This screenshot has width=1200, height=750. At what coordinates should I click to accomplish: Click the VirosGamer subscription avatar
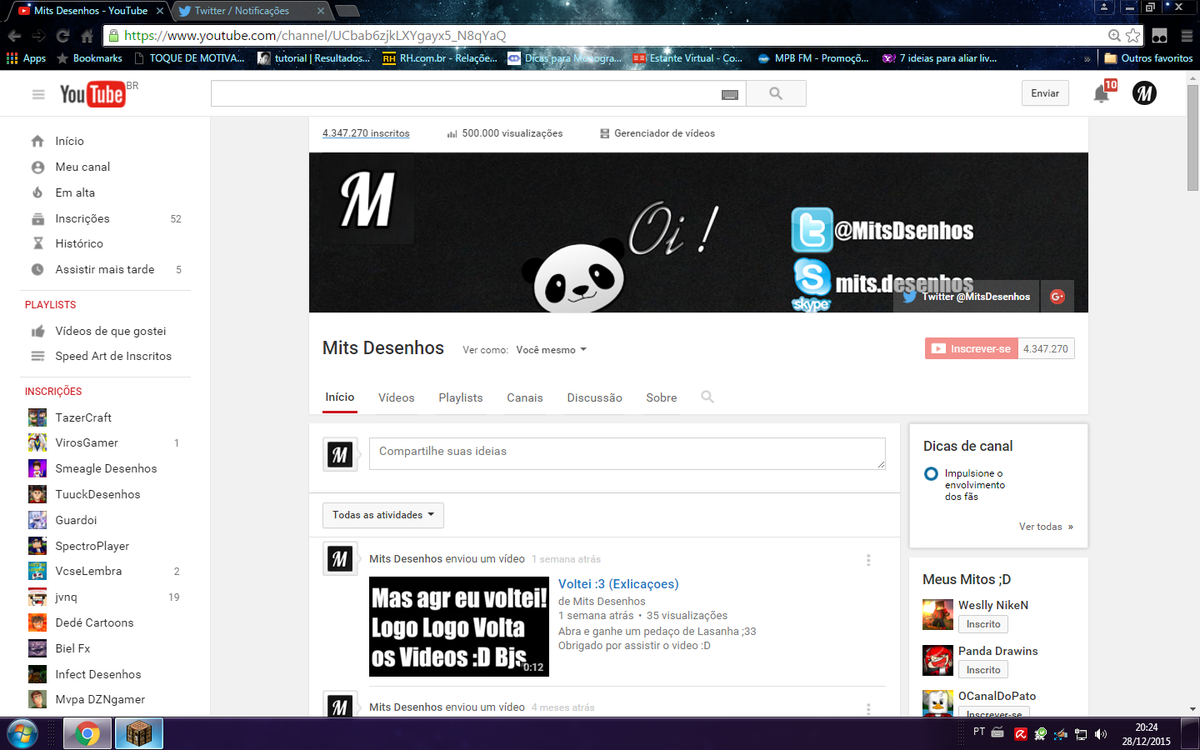click(37, 443)
